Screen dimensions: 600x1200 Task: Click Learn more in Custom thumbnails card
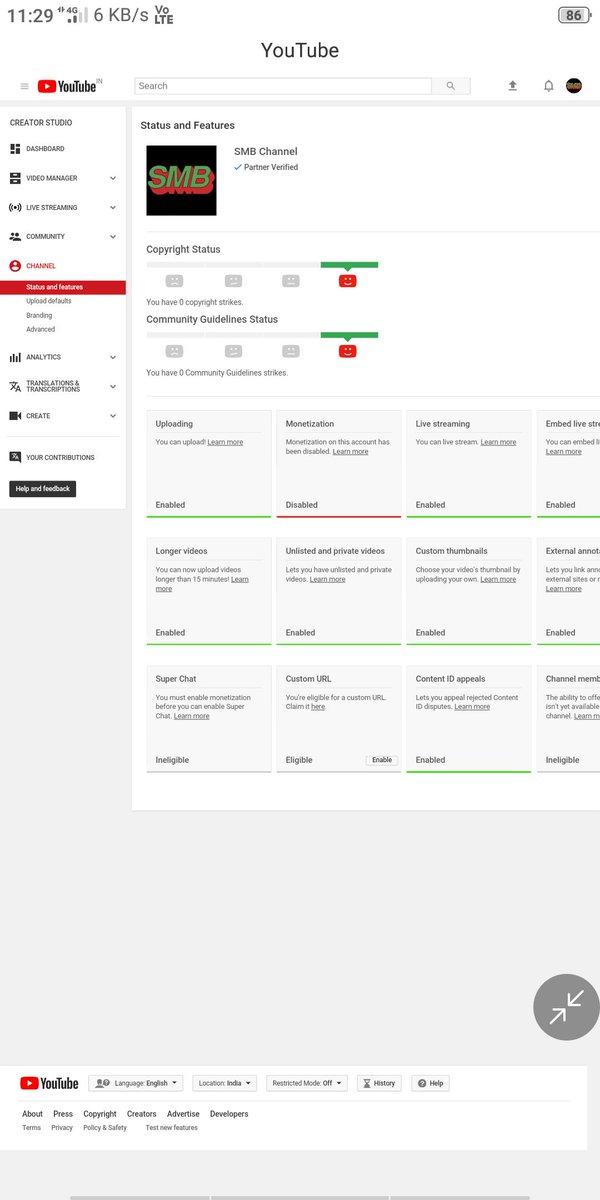[498, 579]
